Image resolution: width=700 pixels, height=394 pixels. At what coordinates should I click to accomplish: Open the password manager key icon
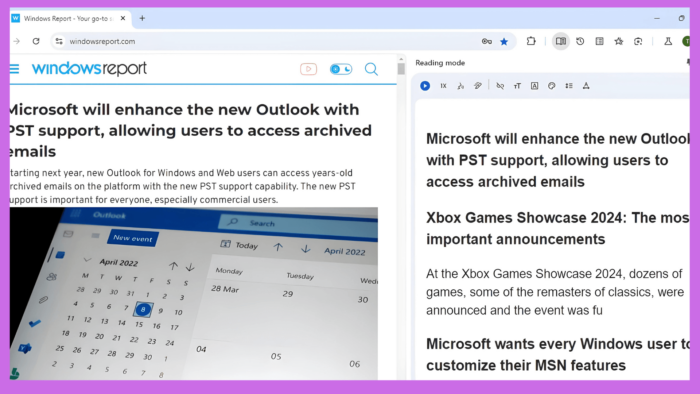click(x=487, y=41)
